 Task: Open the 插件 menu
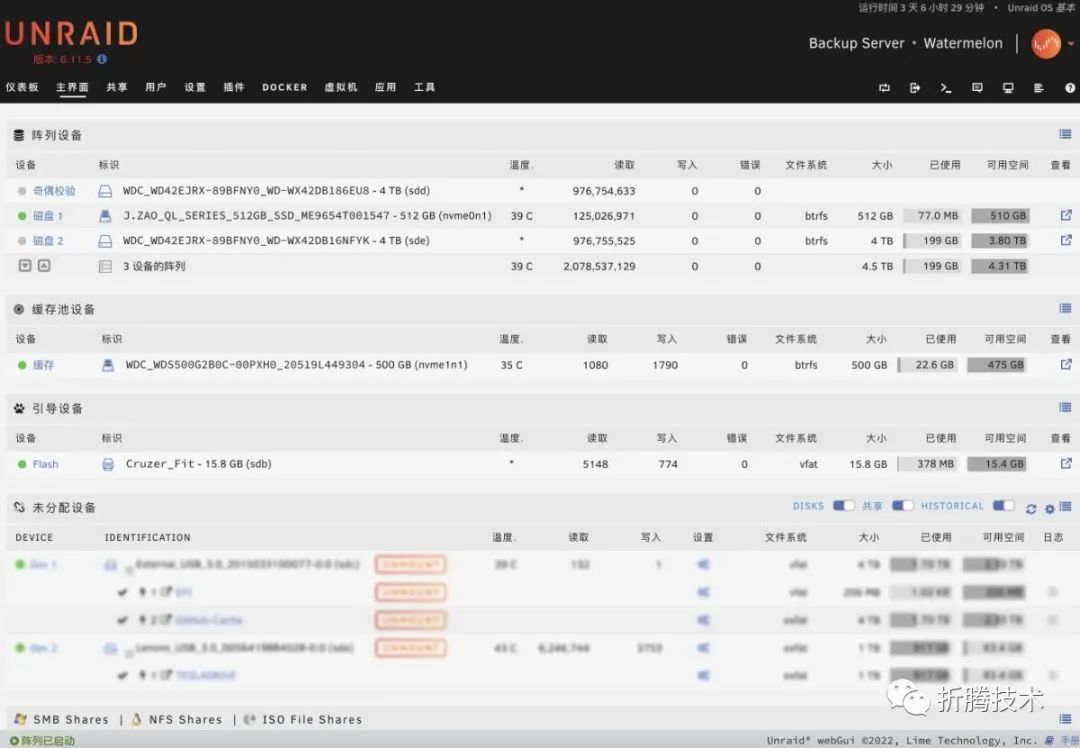point(234,87)
